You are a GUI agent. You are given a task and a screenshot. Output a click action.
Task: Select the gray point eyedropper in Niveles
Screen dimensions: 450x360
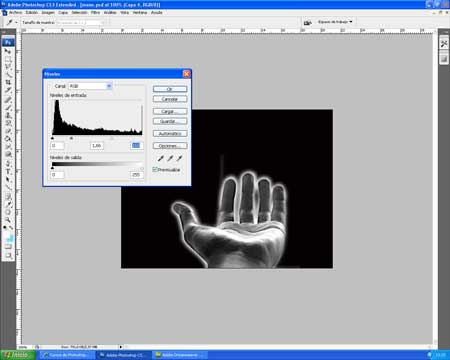point(170,158)
